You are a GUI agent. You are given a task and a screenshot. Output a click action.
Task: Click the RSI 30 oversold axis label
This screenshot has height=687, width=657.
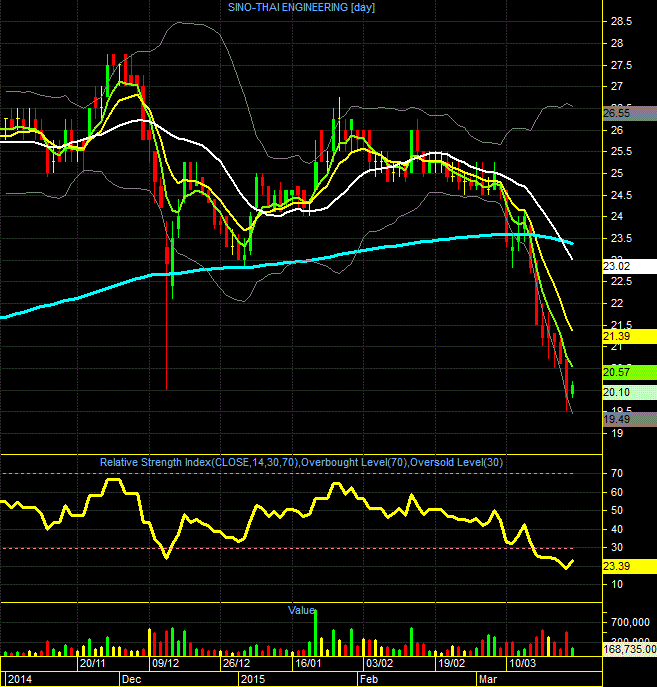click(617, 547)
